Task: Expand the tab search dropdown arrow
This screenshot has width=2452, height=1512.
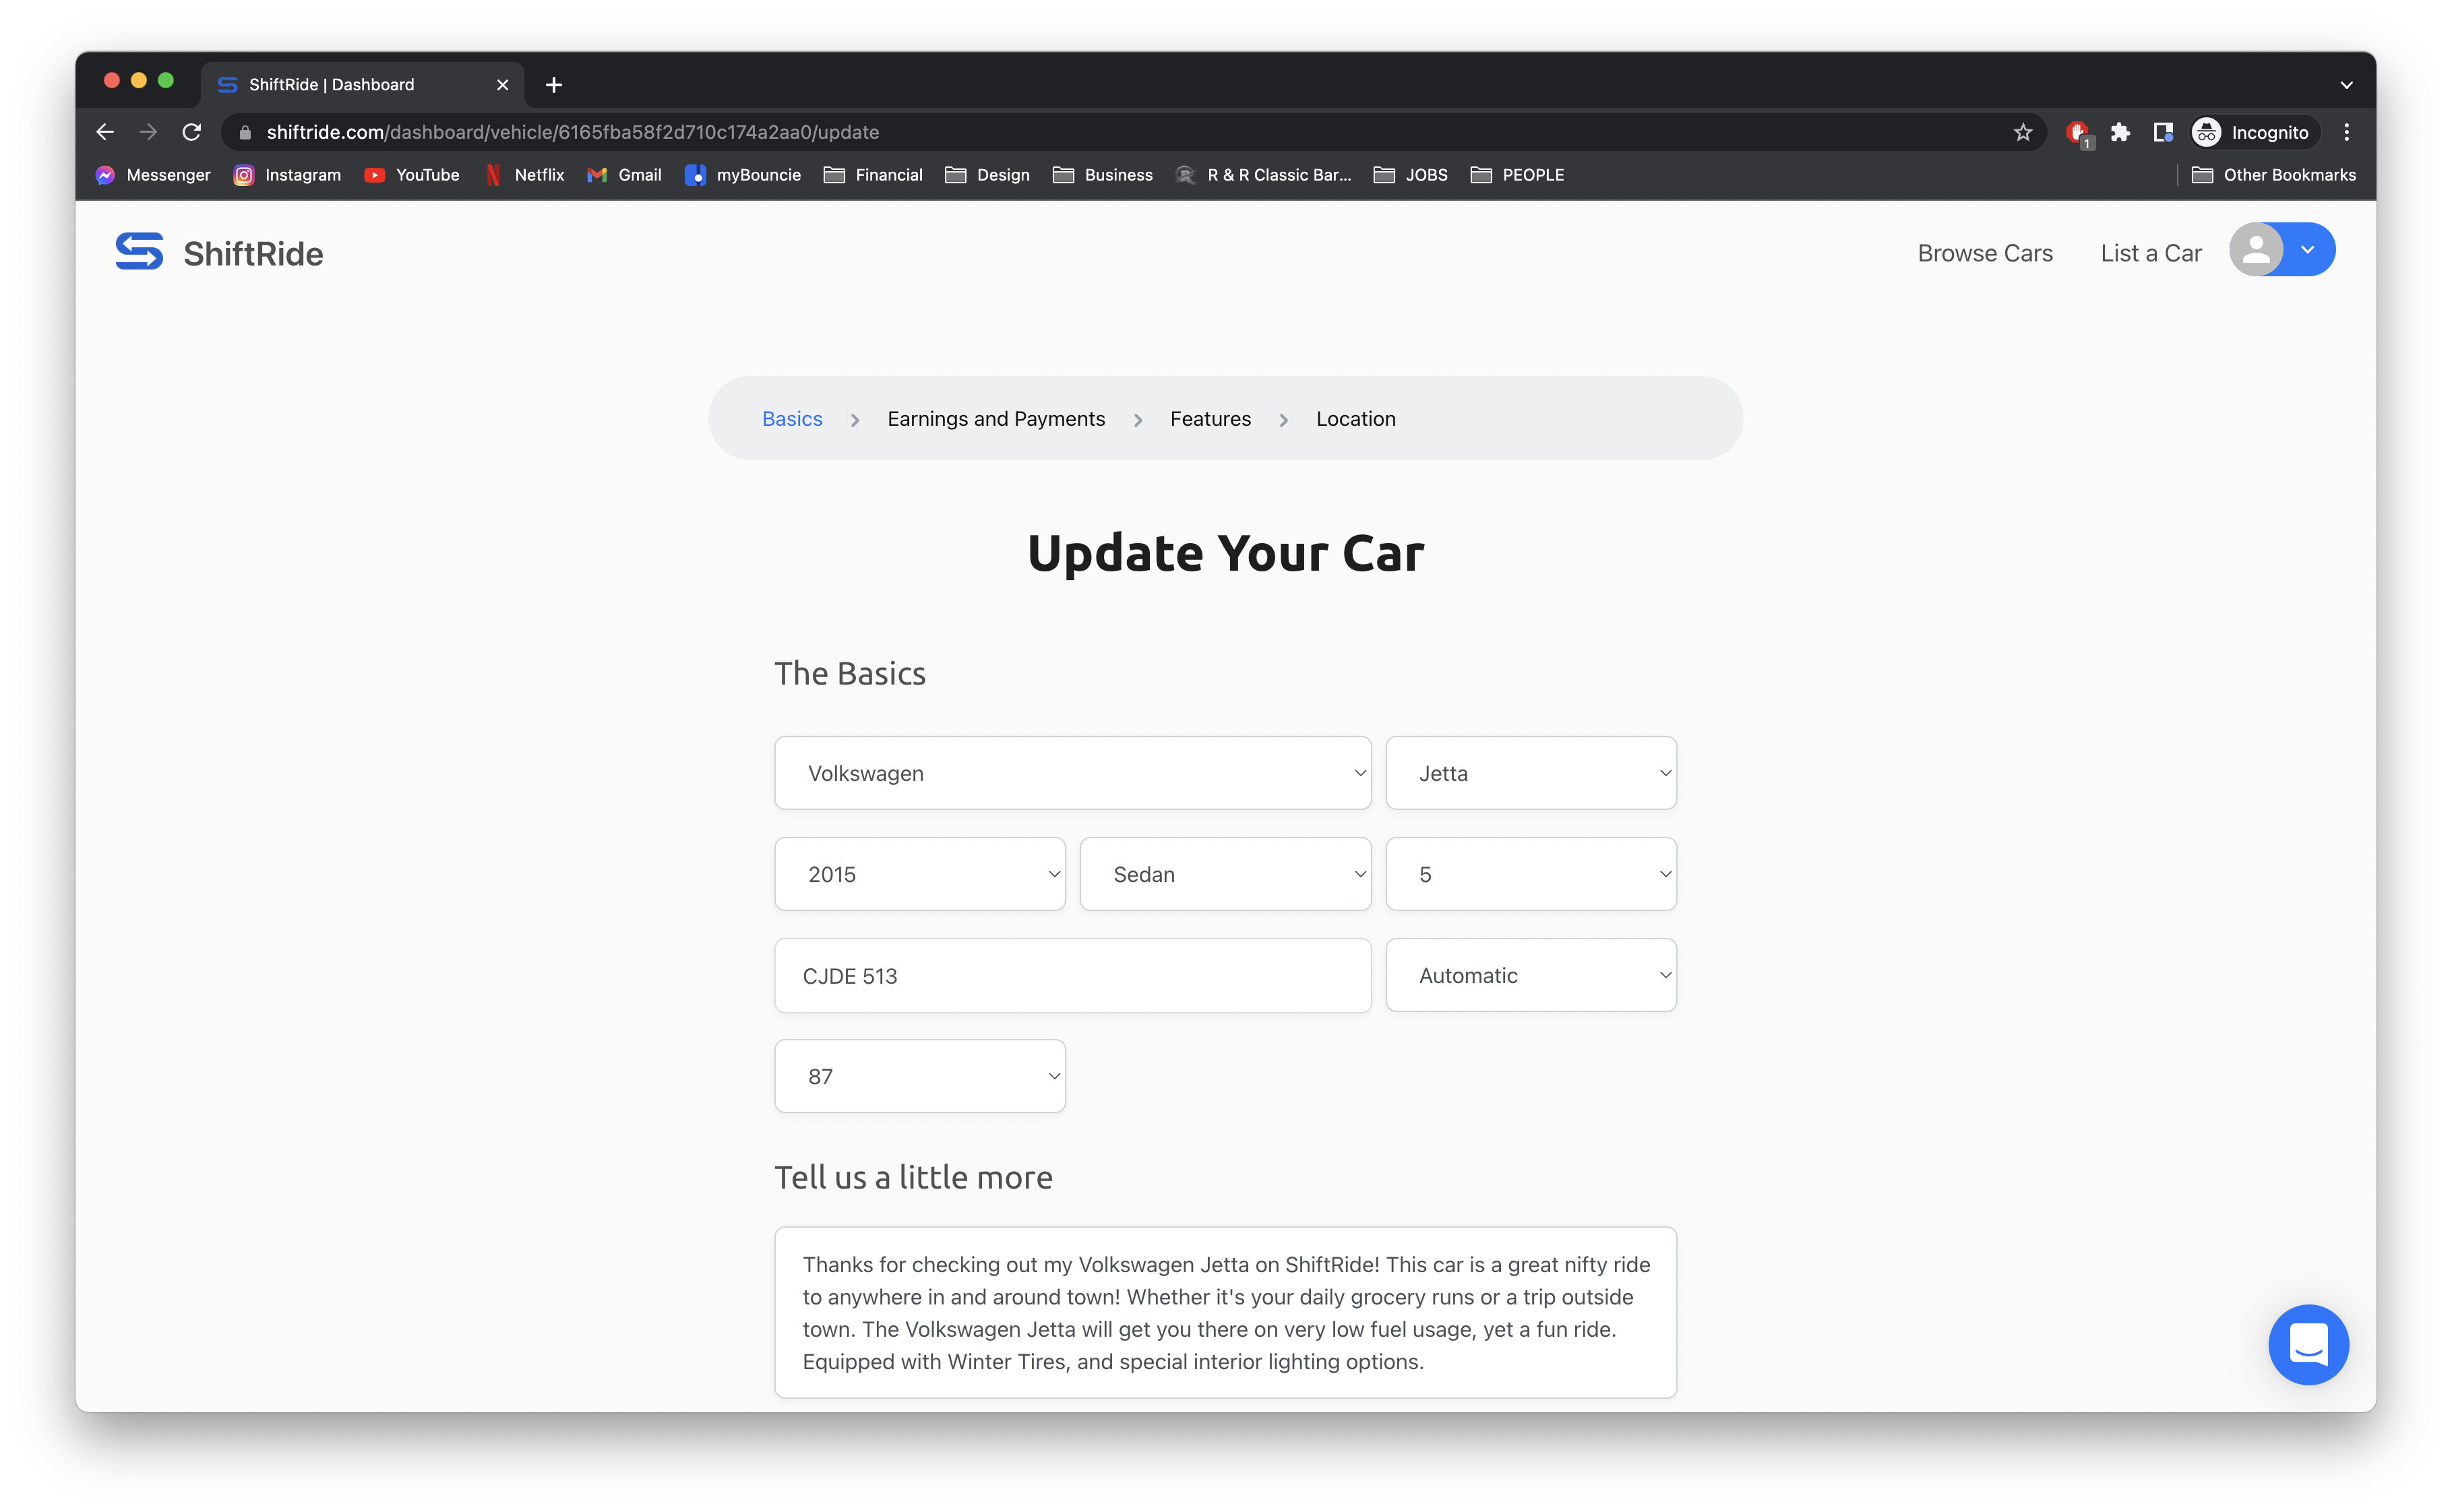Action: click(x=2347, y=85)
